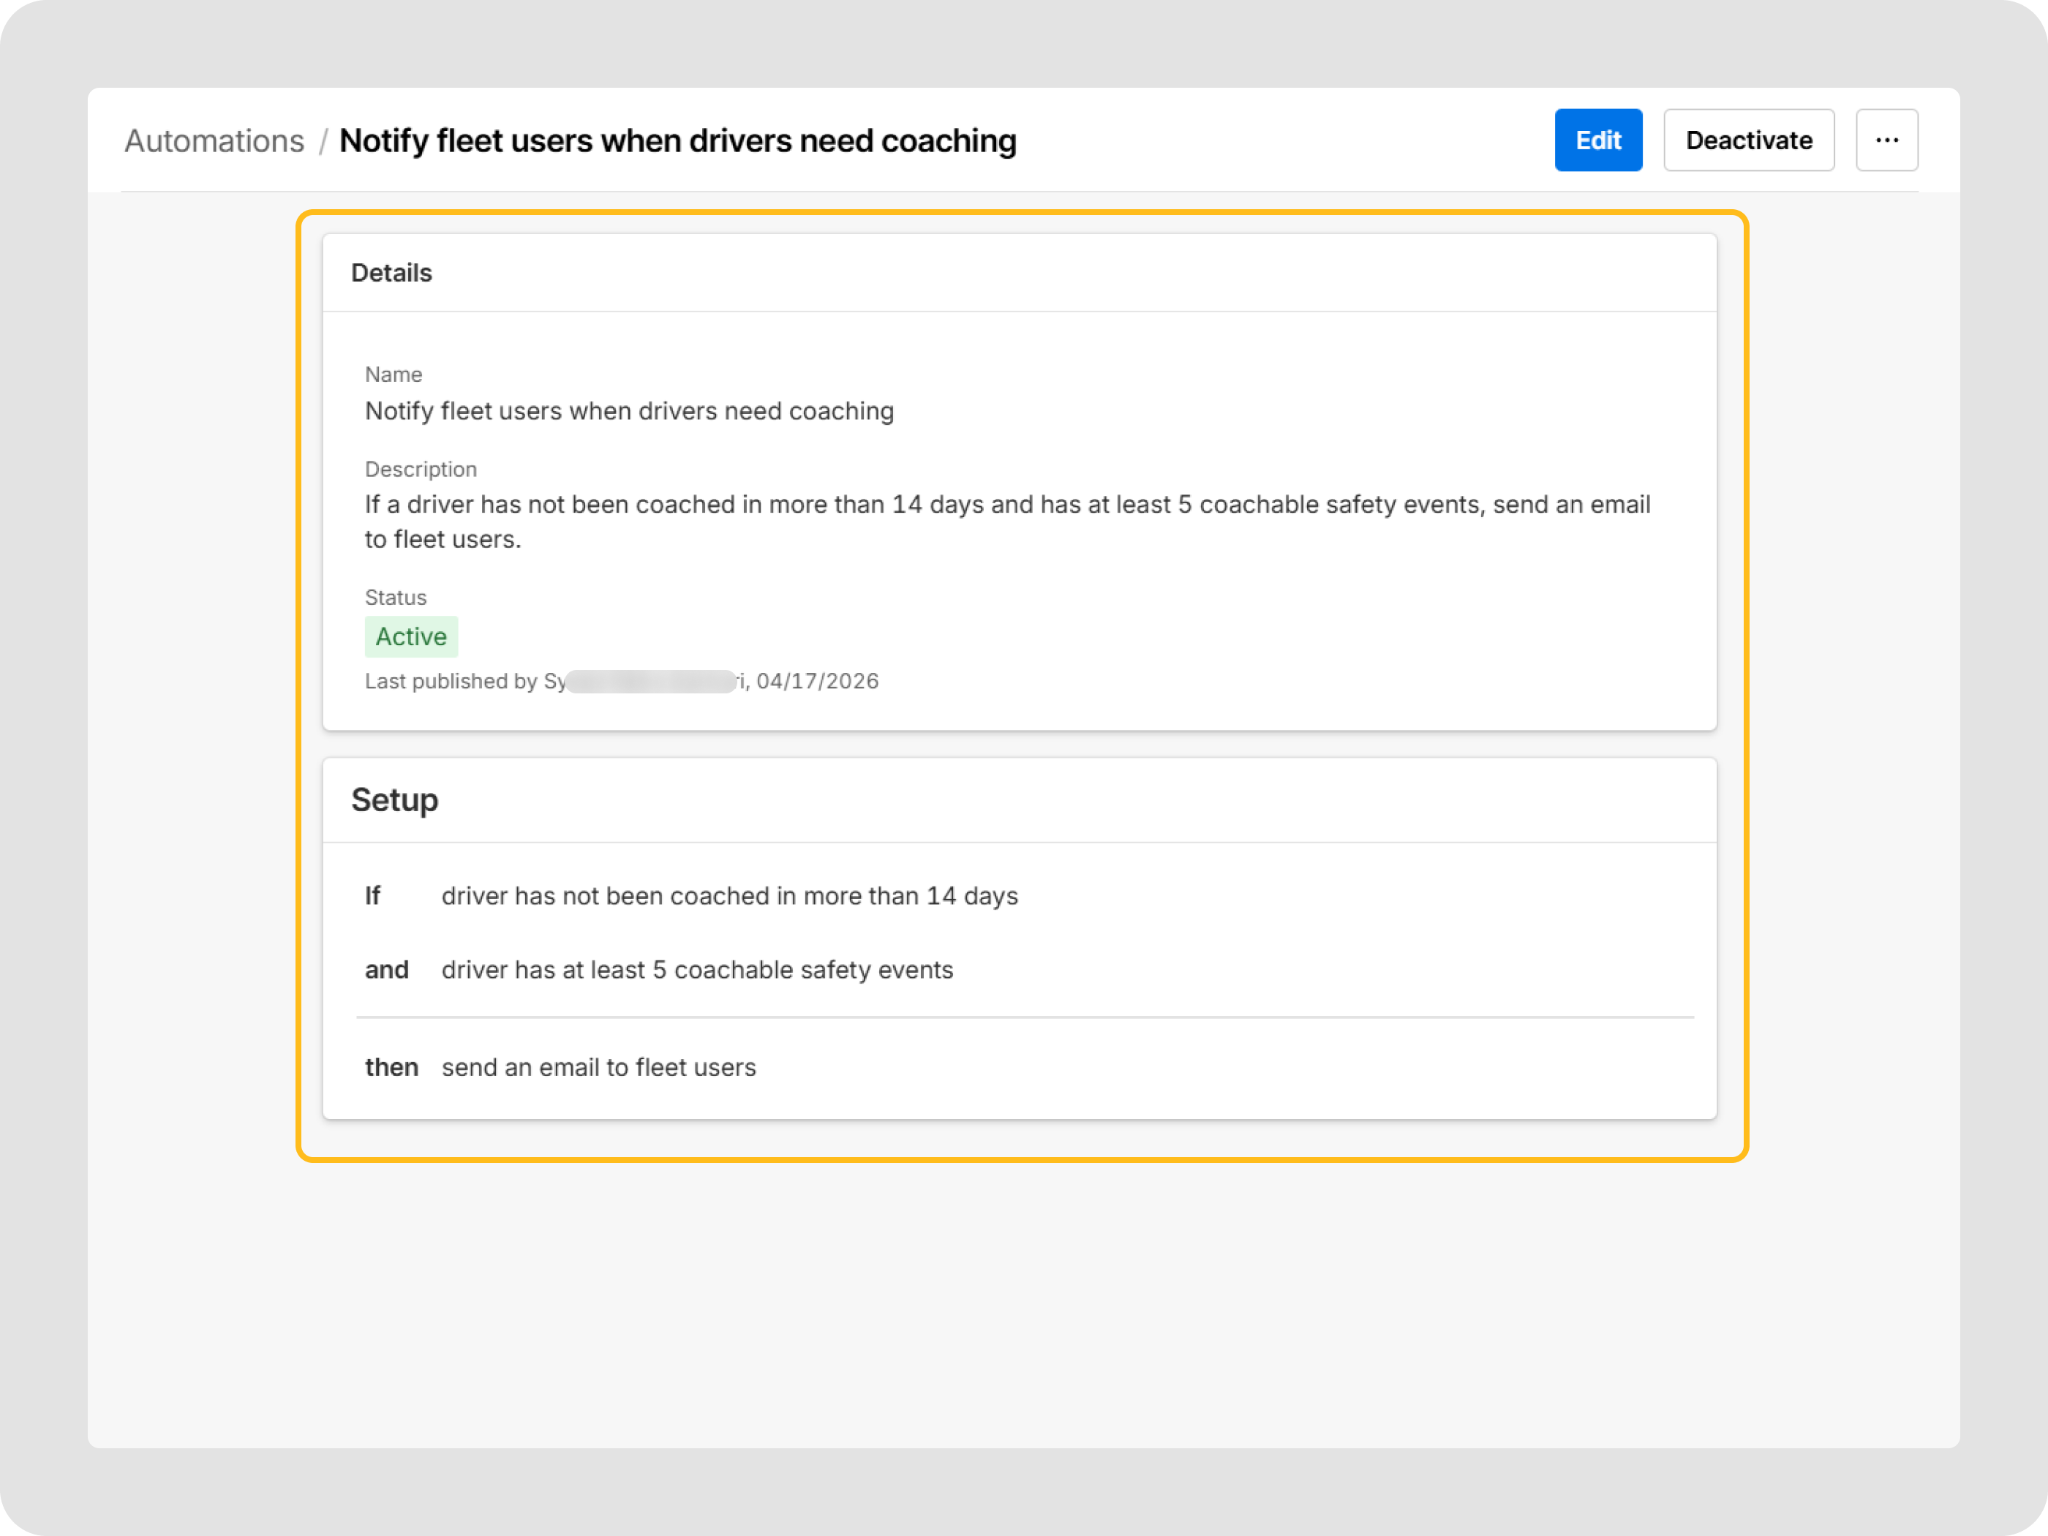Click the 'If' condition about 14 days

coord(729,896)
